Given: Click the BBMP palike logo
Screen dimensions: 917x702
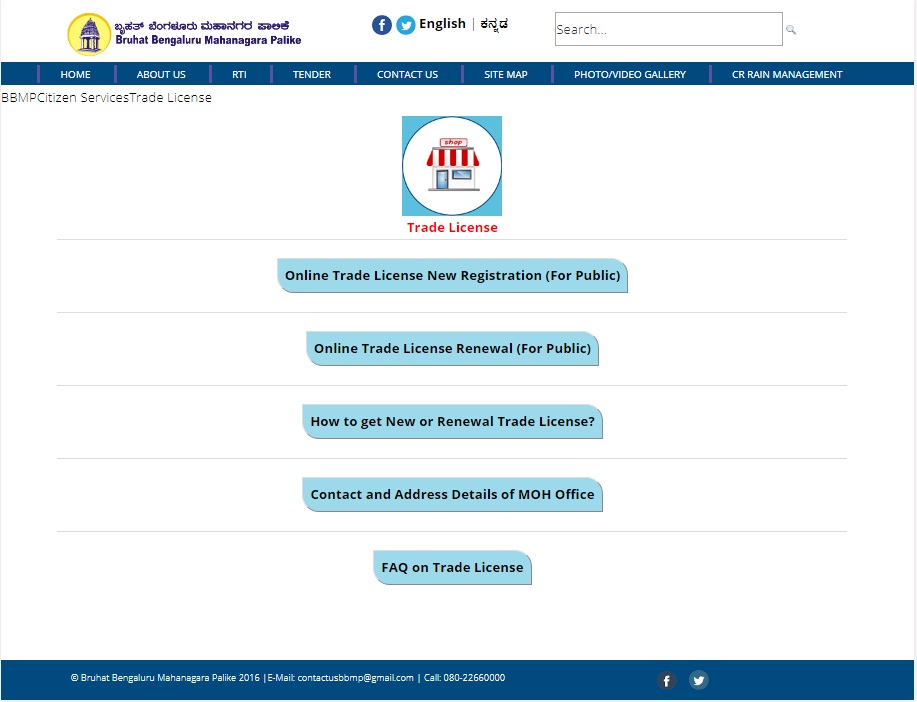Looking at the screenshot, I should tap(90, 33).
